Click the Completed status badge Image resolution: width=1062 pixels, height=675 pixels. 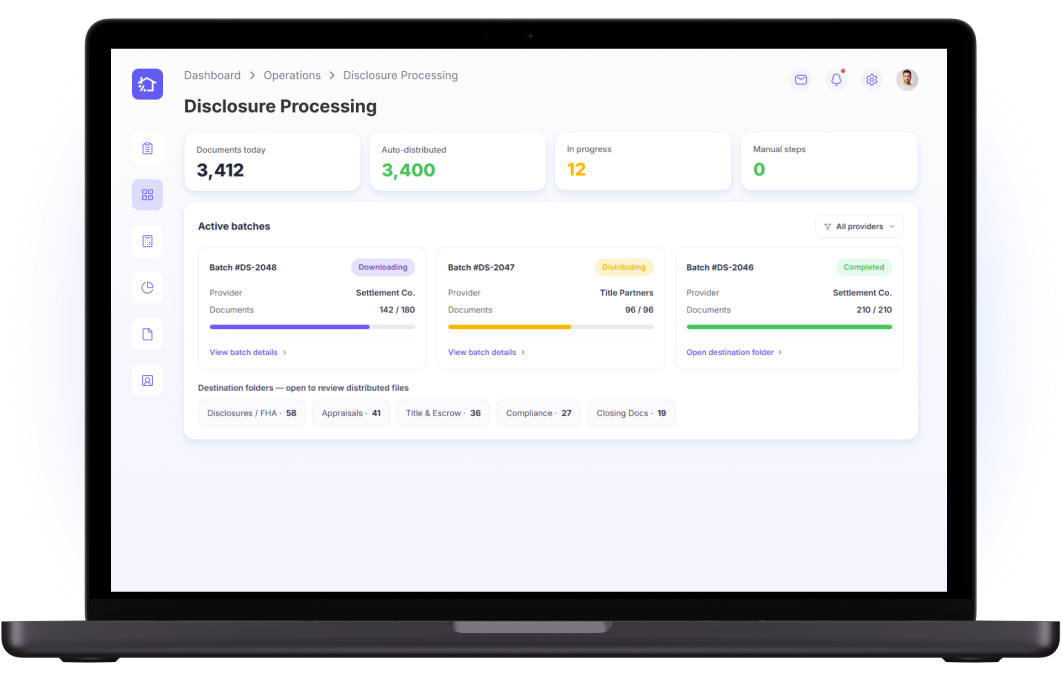(864, 267)
